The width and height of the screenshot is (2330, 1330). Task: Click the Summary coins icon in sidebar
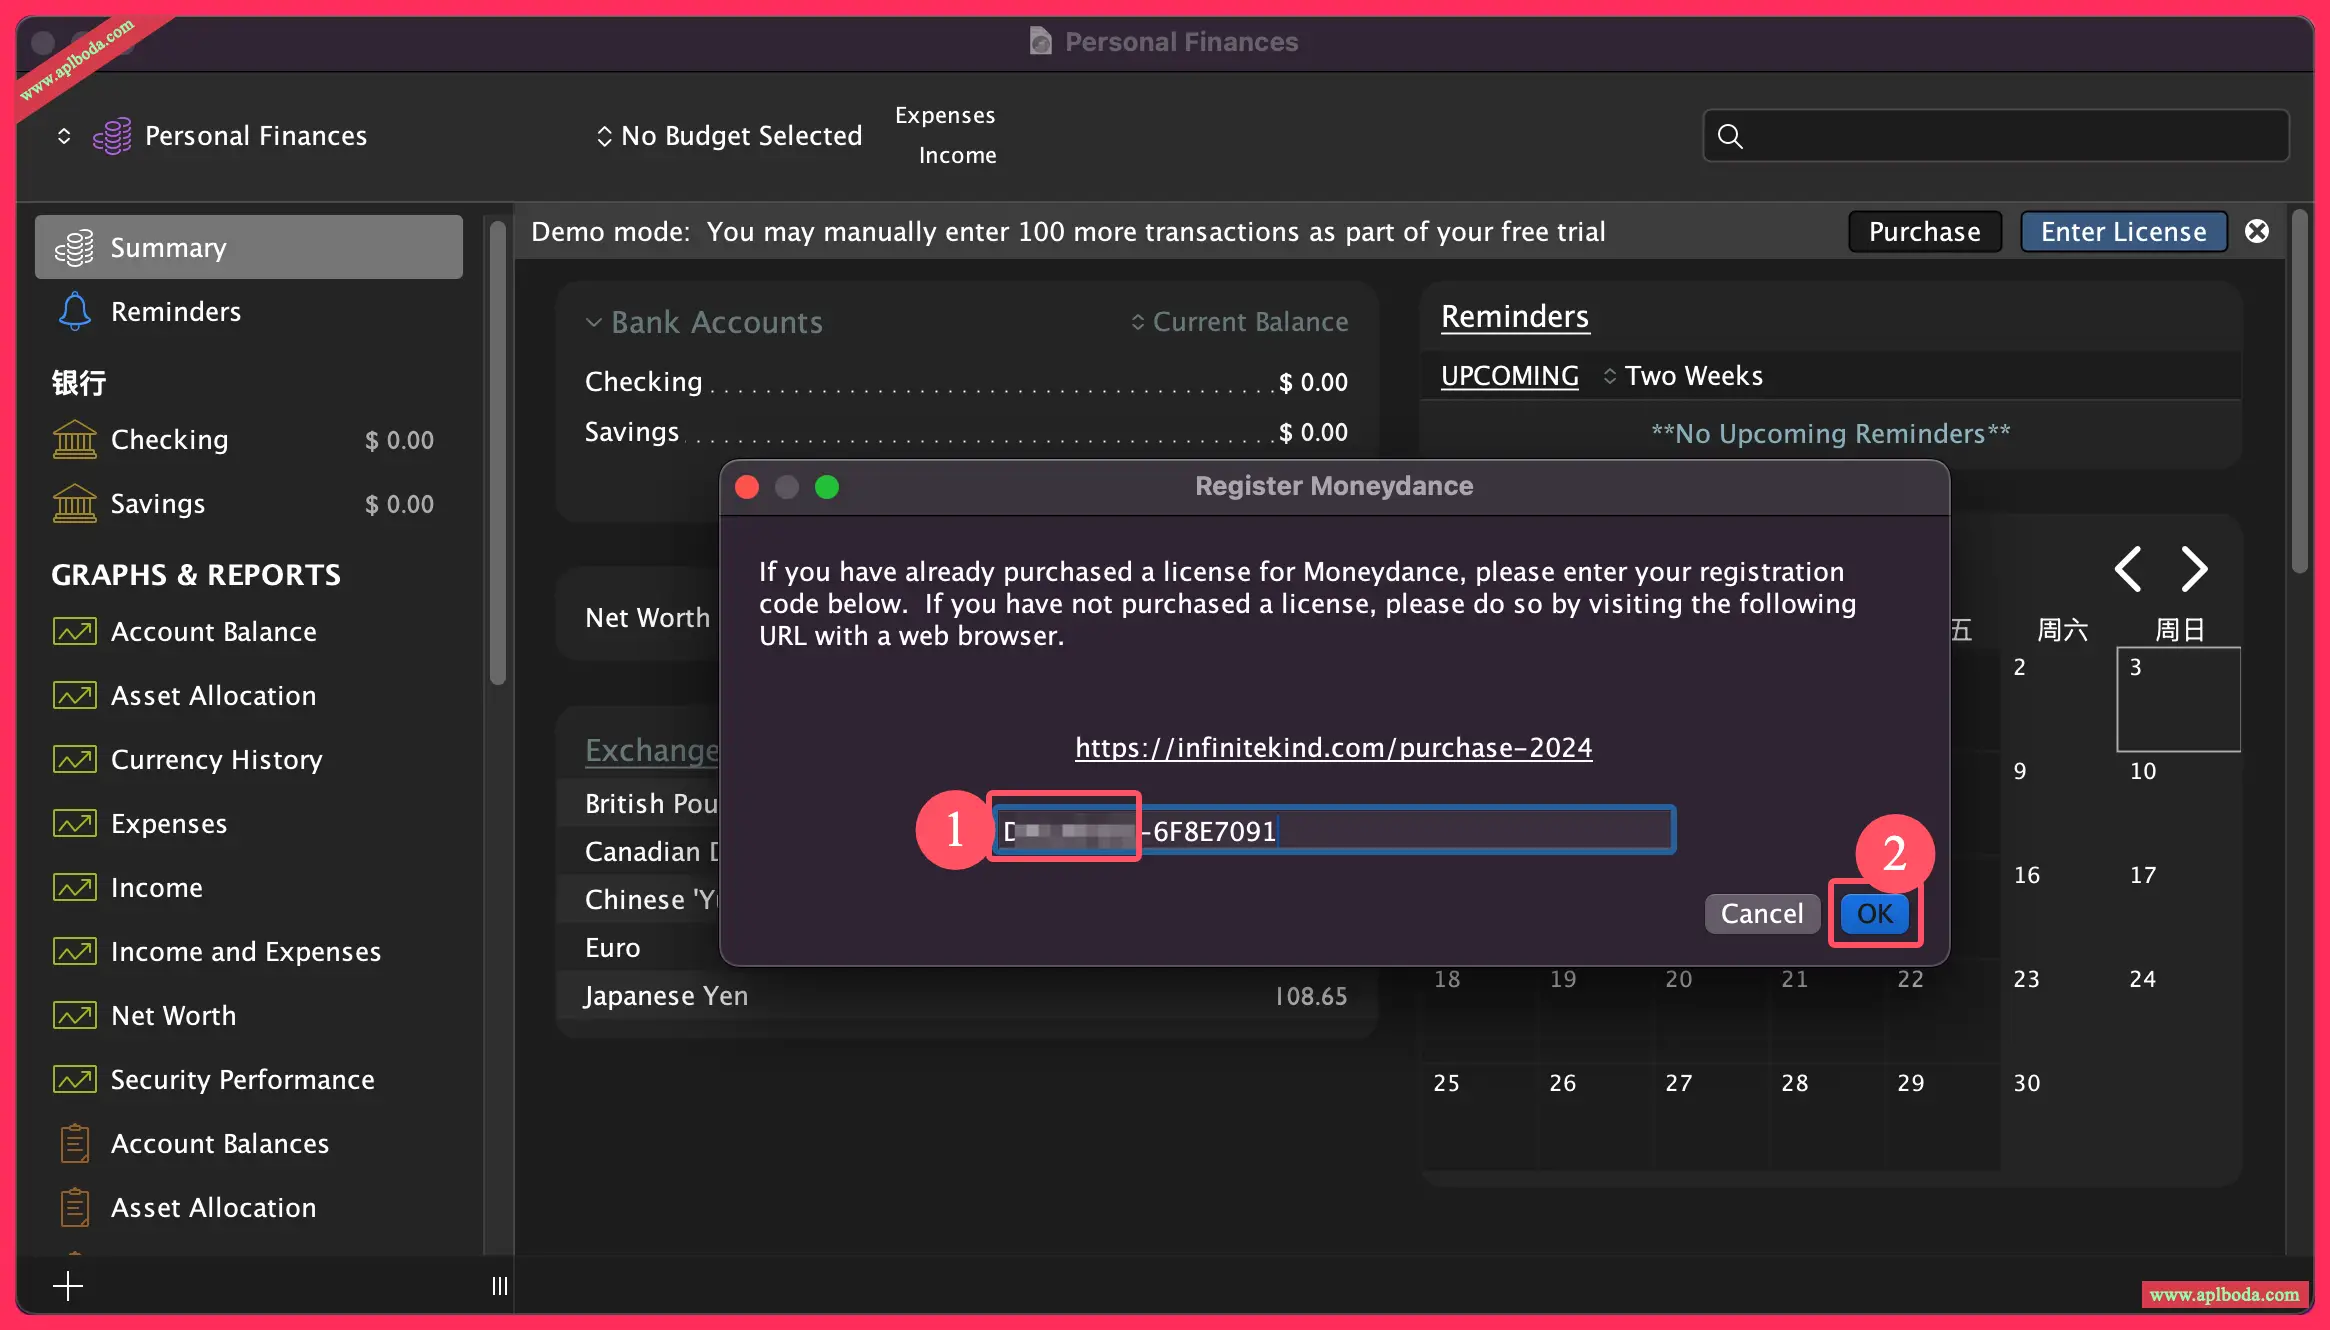74,248
